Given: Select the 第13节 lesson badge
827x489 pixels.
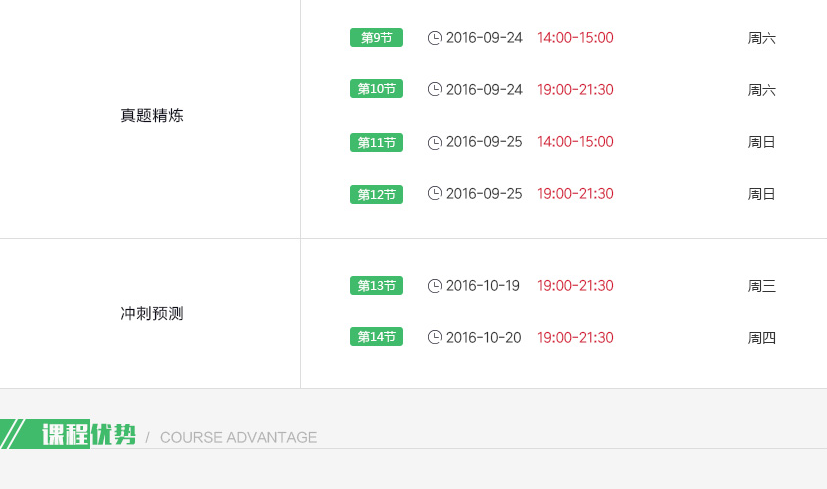Looking at the screenshot, I should 376,286.
